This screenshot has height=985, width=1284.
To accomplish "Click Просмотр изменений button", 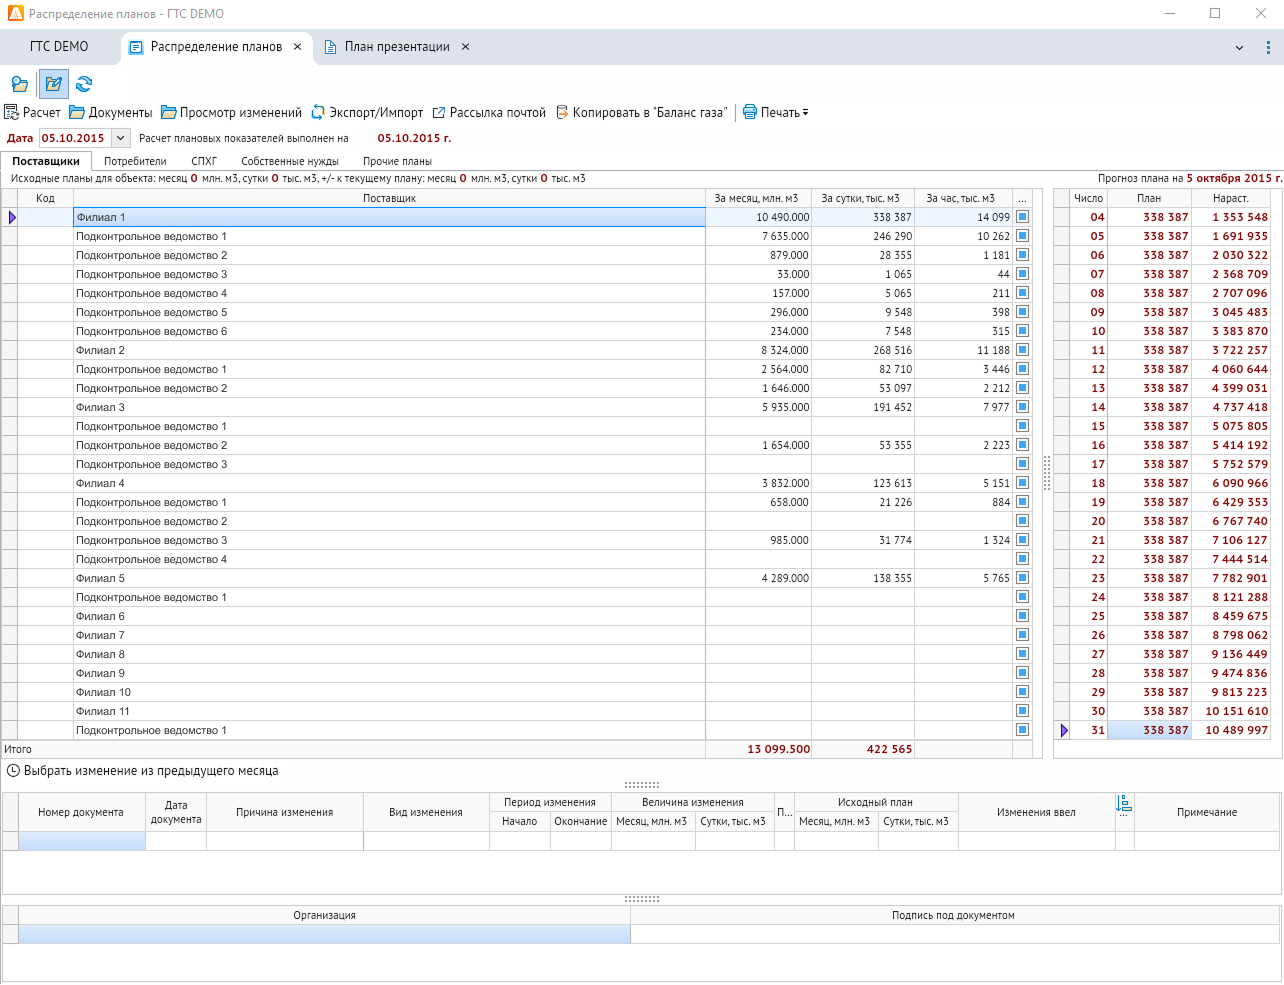I will click(x=231, y=112).
